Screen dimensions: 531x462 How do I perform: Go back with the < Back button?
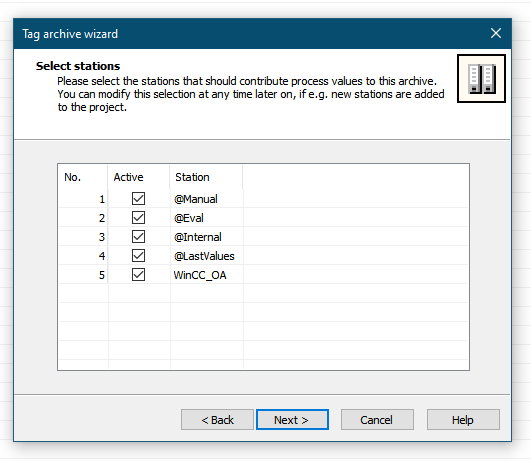(x=217, y=420)
